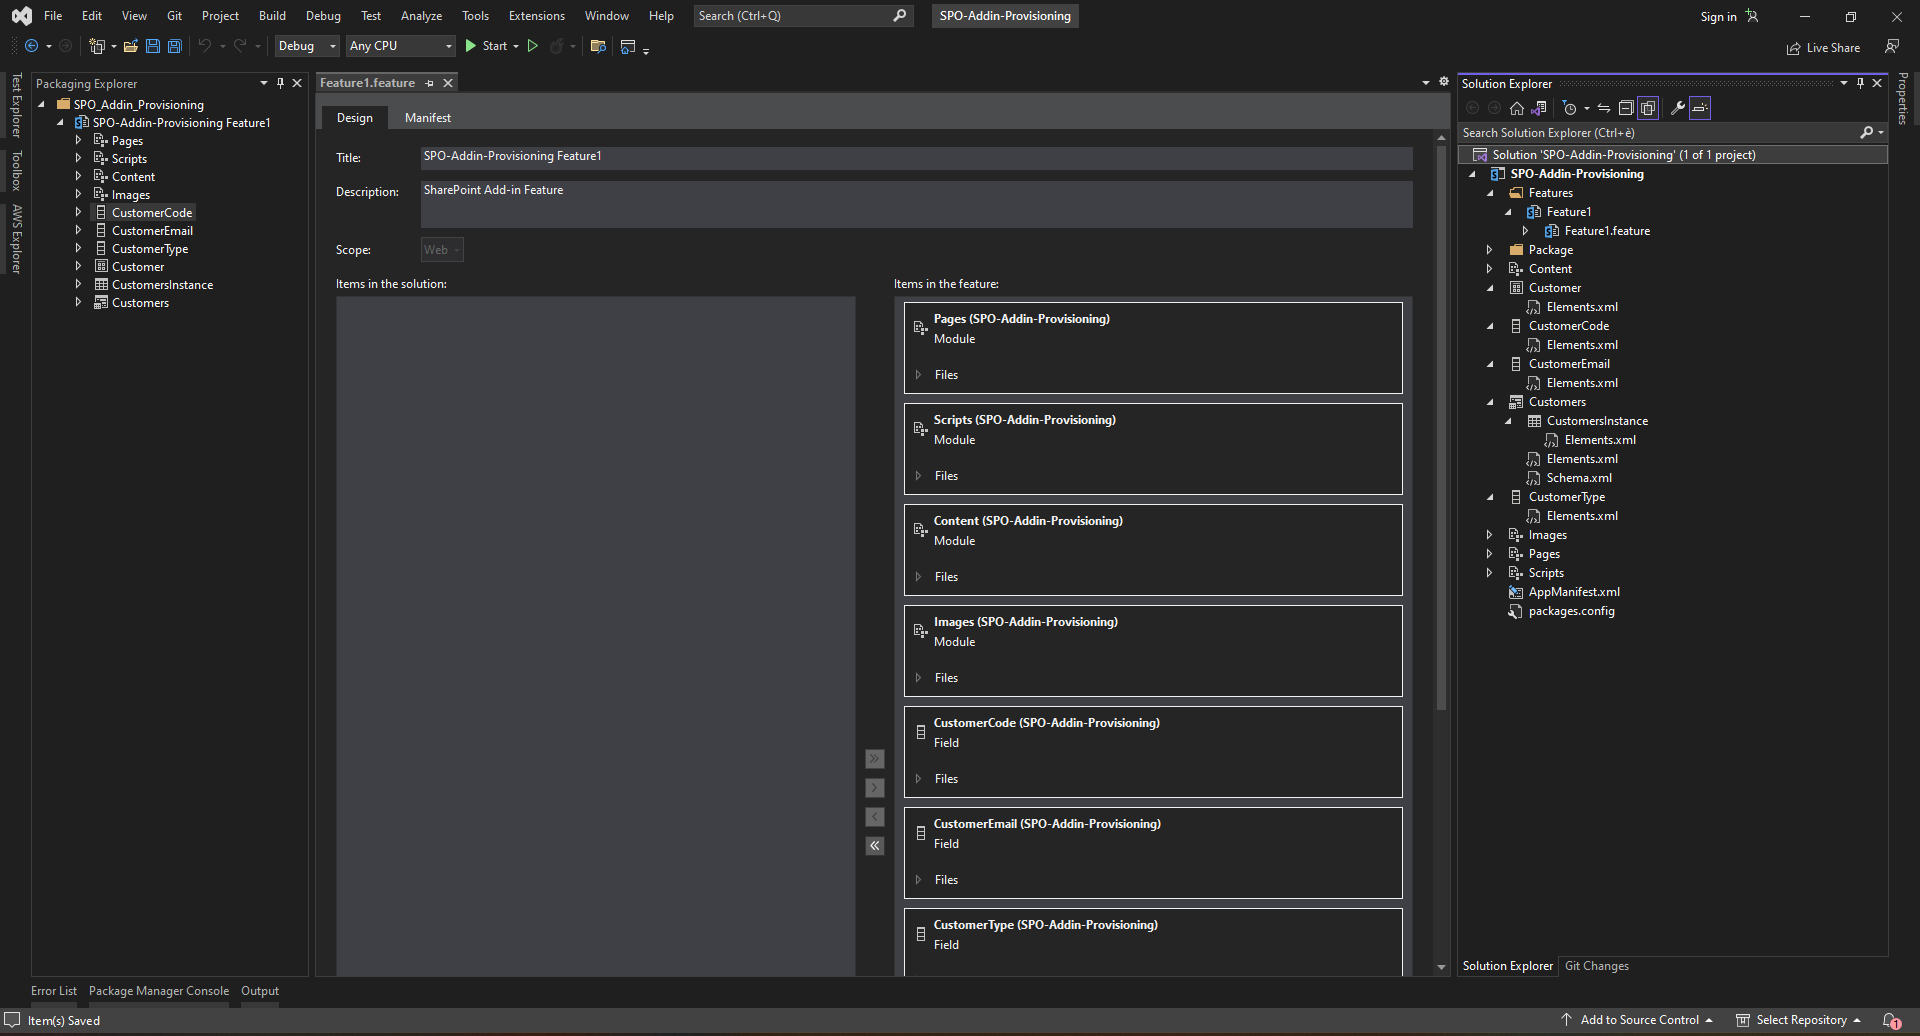Viewport: 1920px width, 1036px height.
Task: Open the Package Manager Console tab
Action: (159, 991)
